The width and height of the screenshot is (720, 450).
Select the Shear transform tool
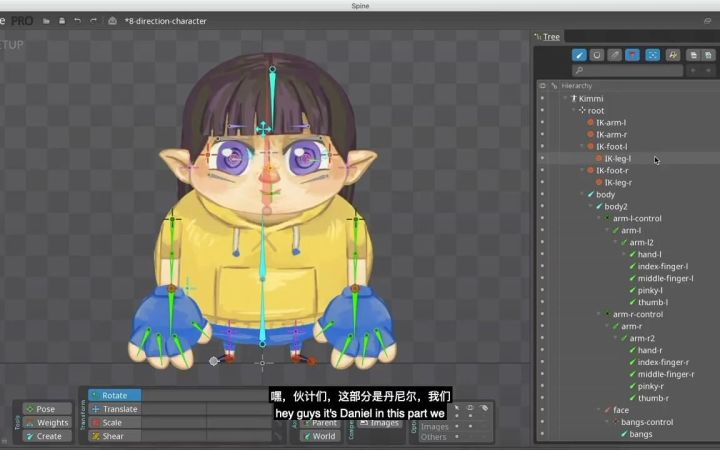pyautogui.click(x=115, y=436)
